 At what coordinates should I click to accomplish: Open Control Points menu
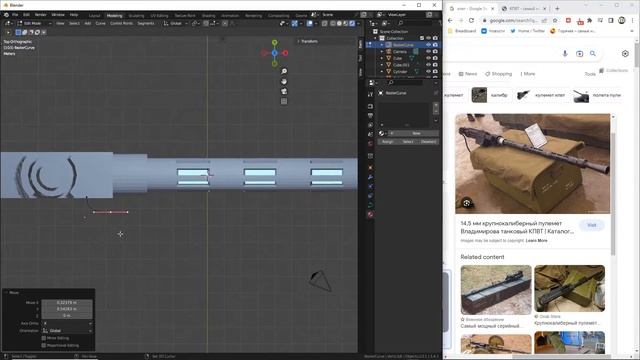121,23
